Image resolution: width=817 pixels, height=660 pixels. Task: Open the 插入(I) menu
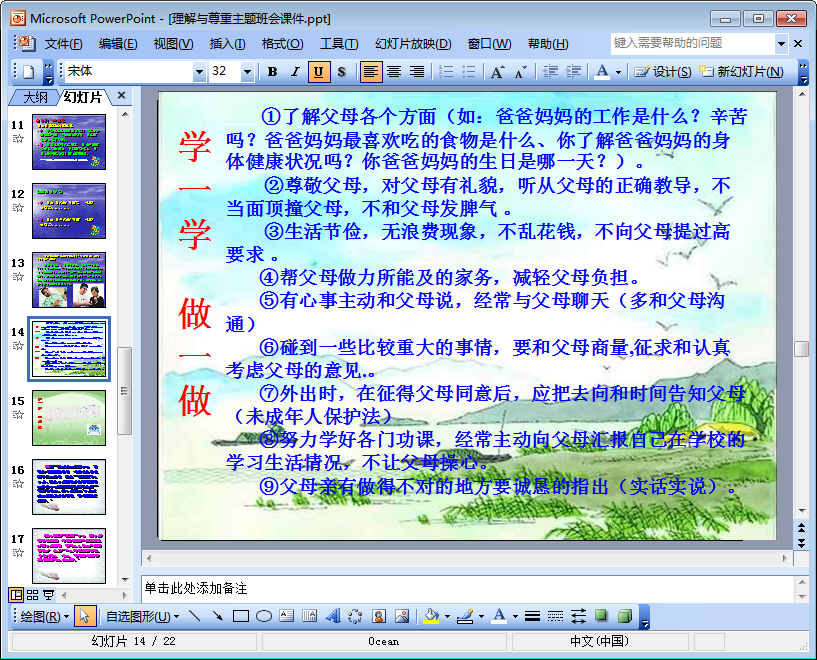click(x=228, y=44)
